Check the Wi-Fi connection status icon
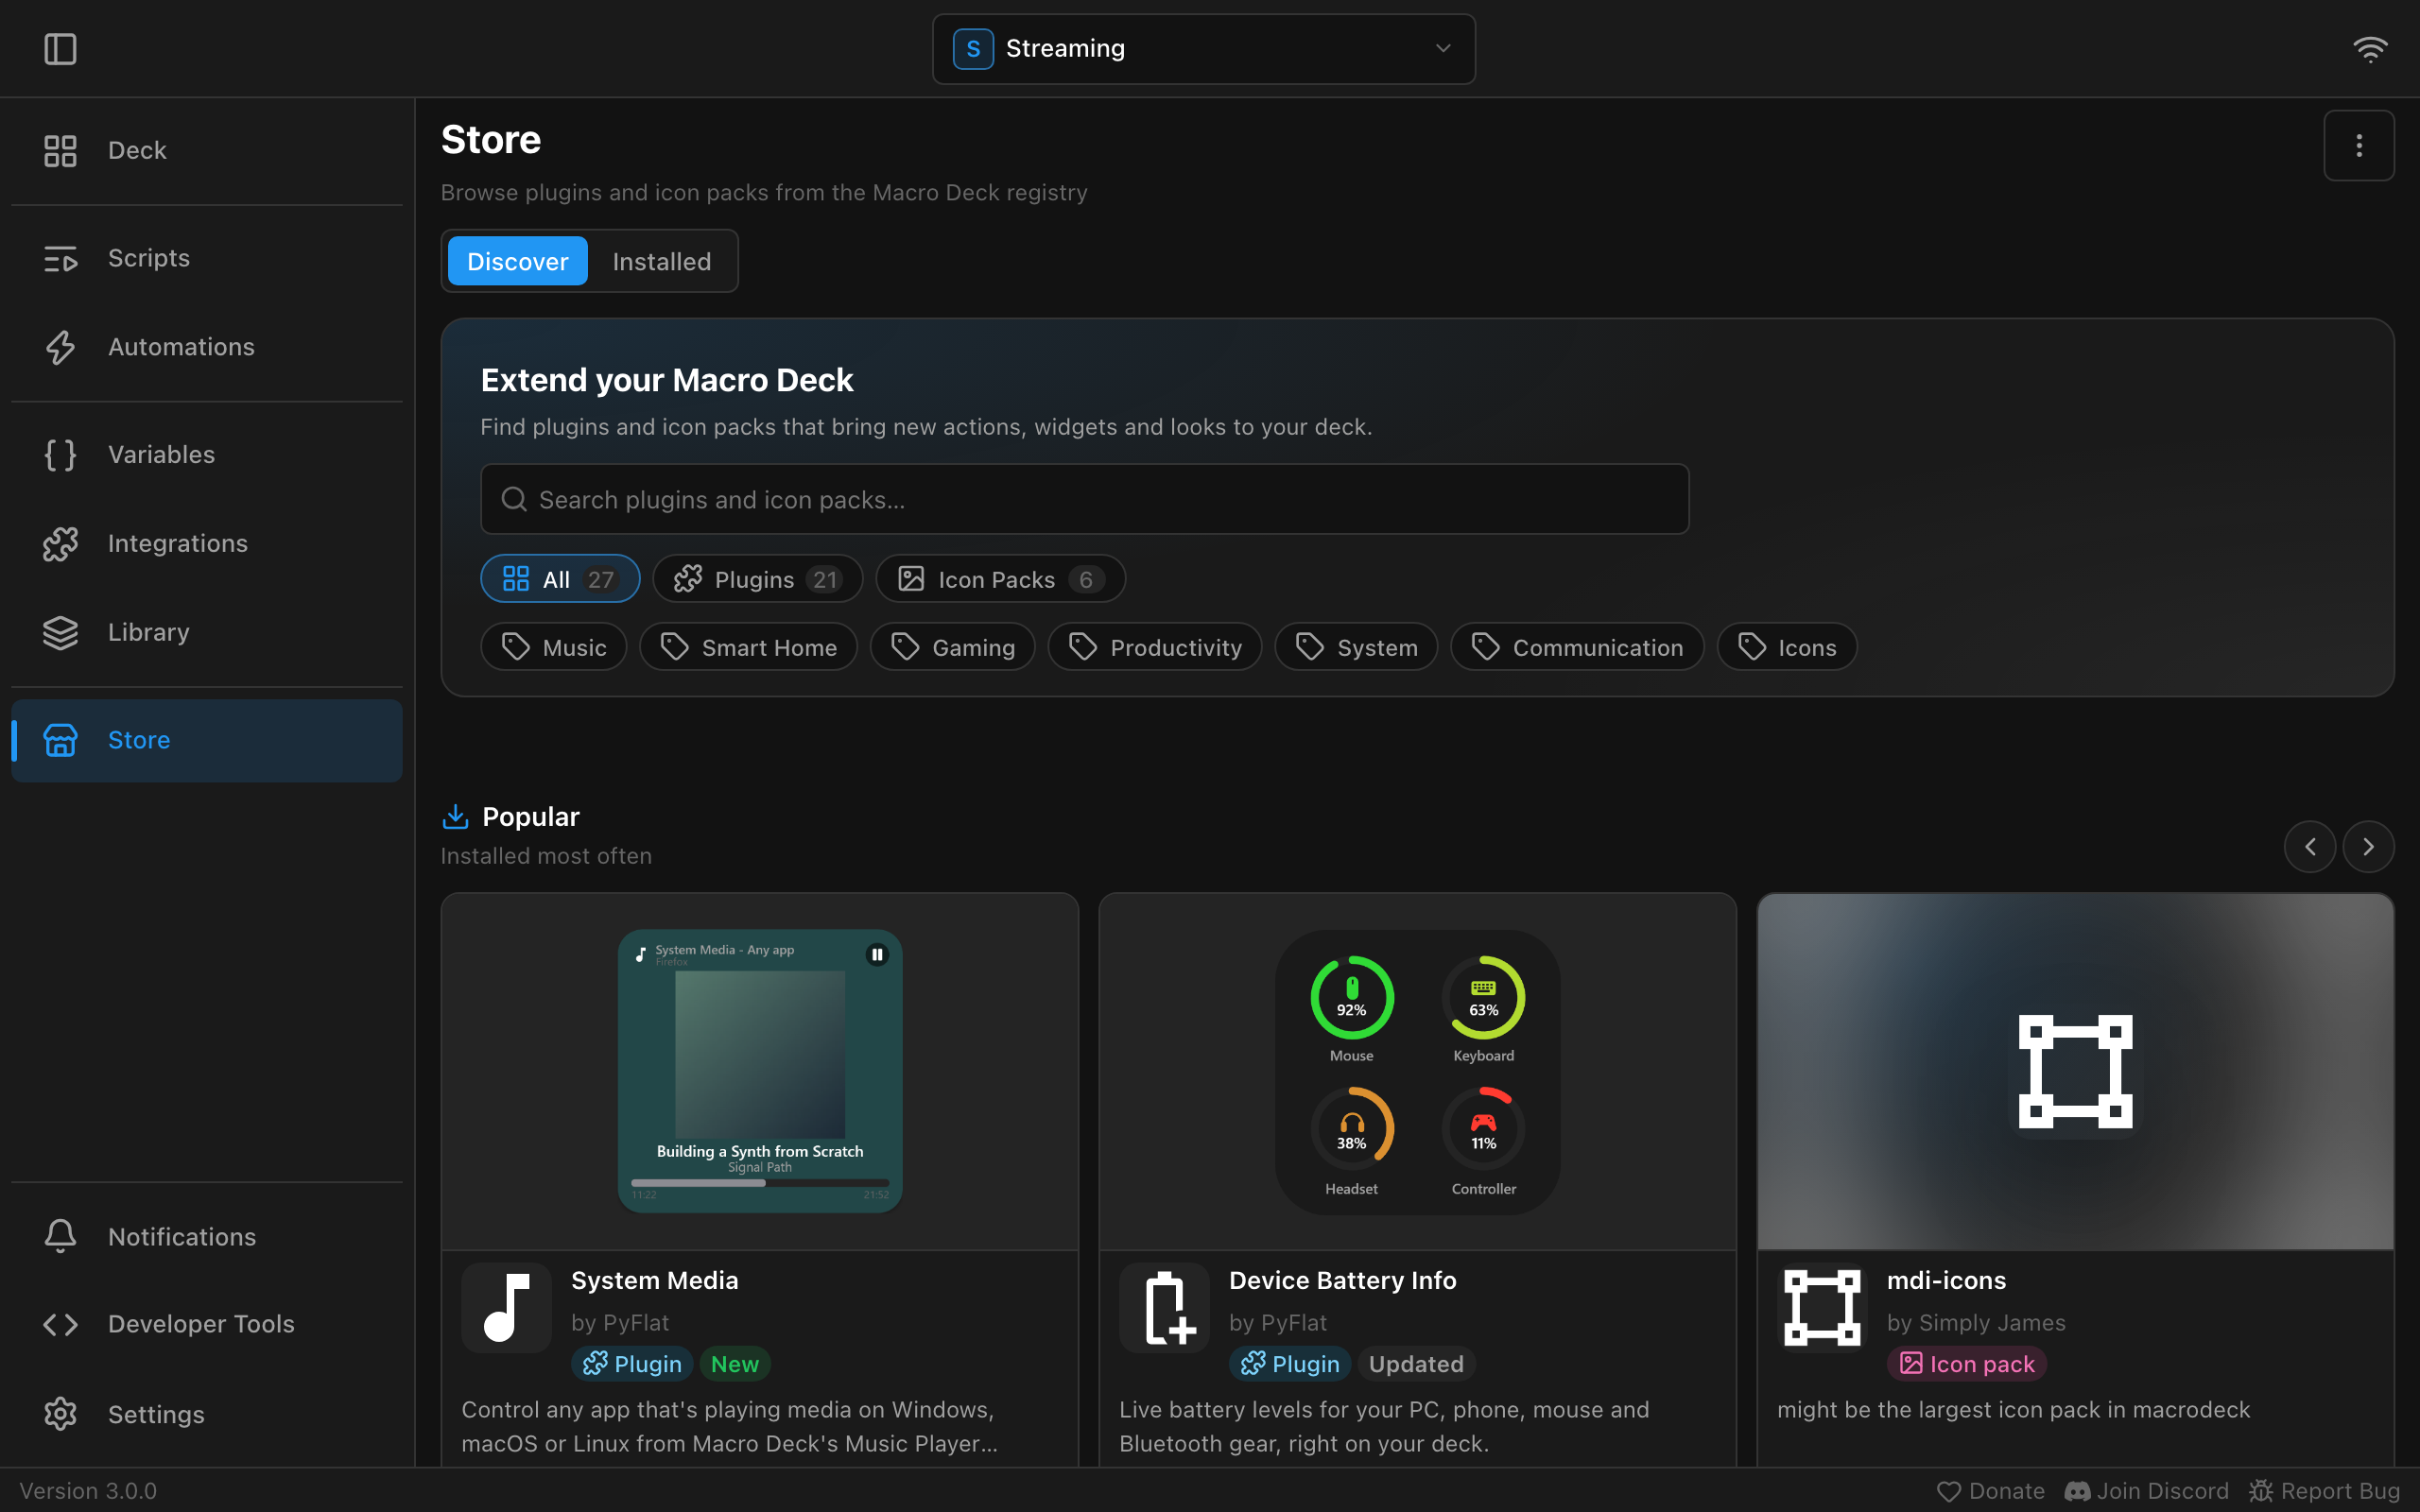 coord(2370,49)
